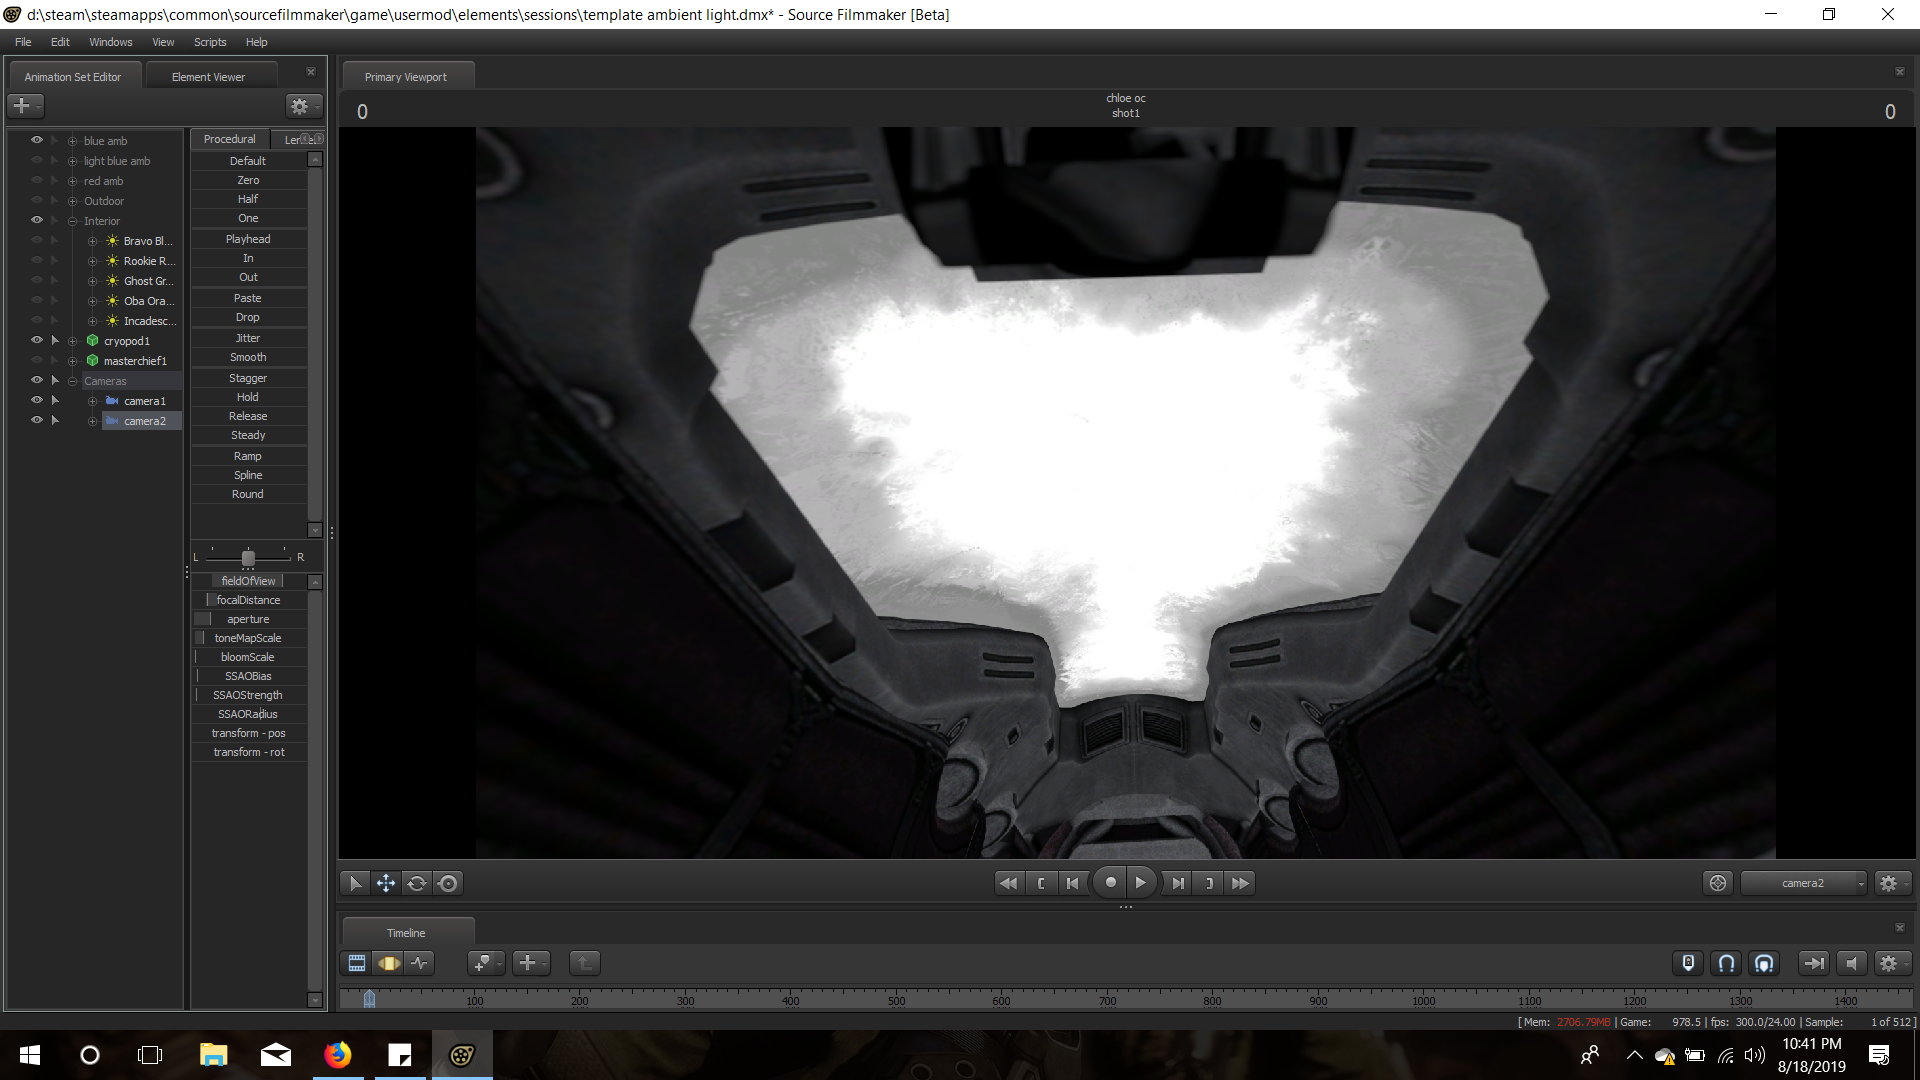Click the play button
Image resolution: width=1920 pixels, height=1080 pixels.
(x=1141, y=883)
